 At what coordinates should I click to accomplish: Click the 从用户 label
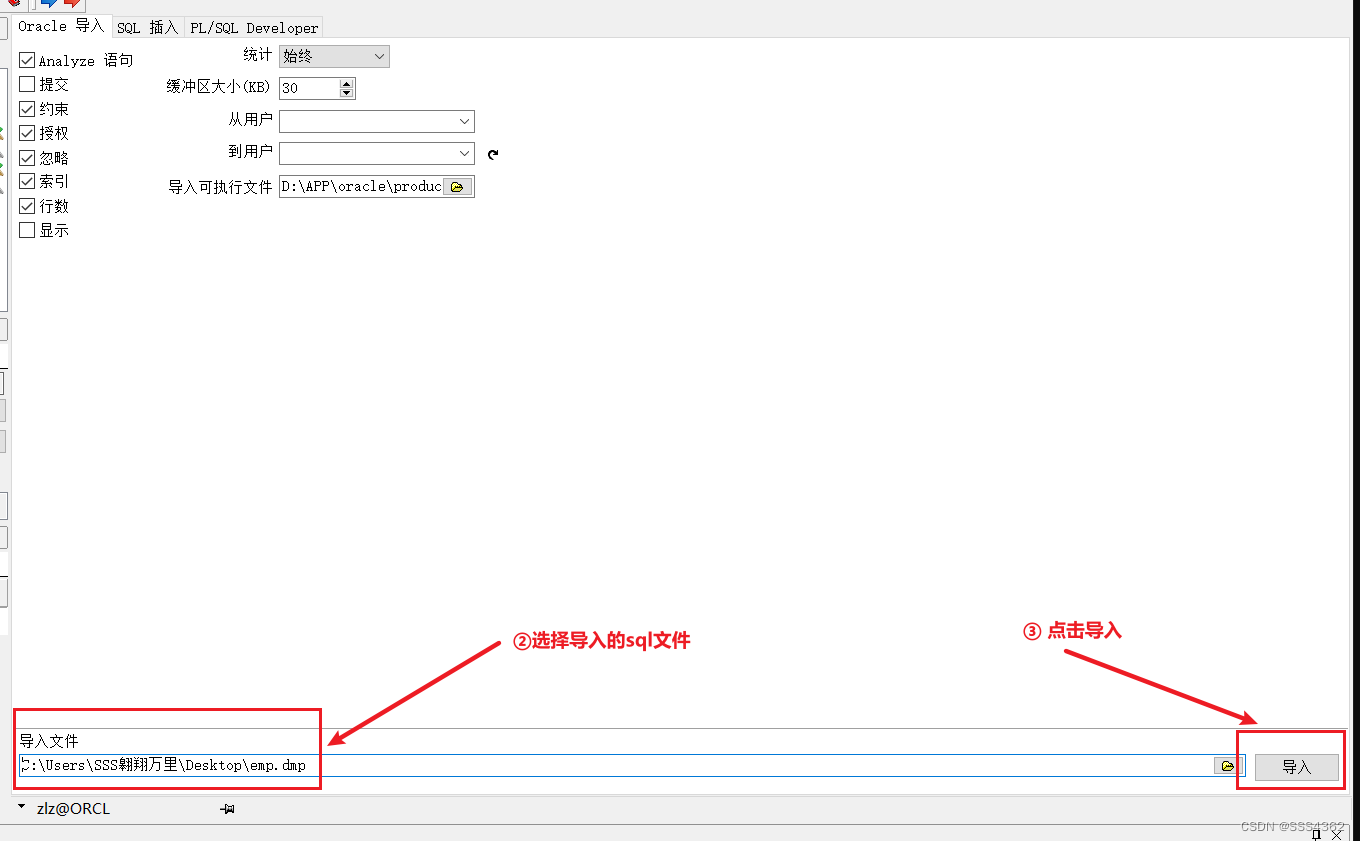coord(250,120)
